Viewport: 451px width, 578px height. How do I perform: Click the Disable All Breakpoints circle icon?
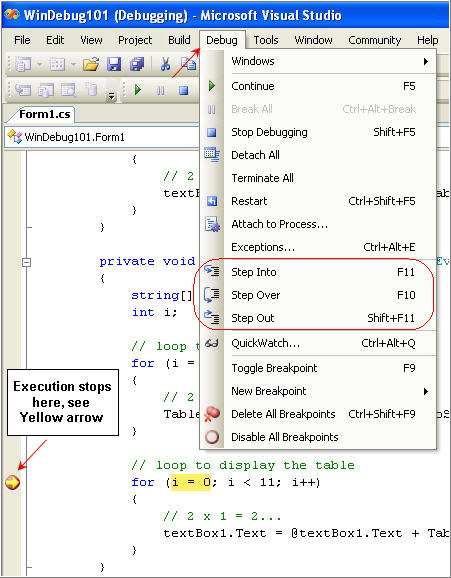tap(212, 437)
